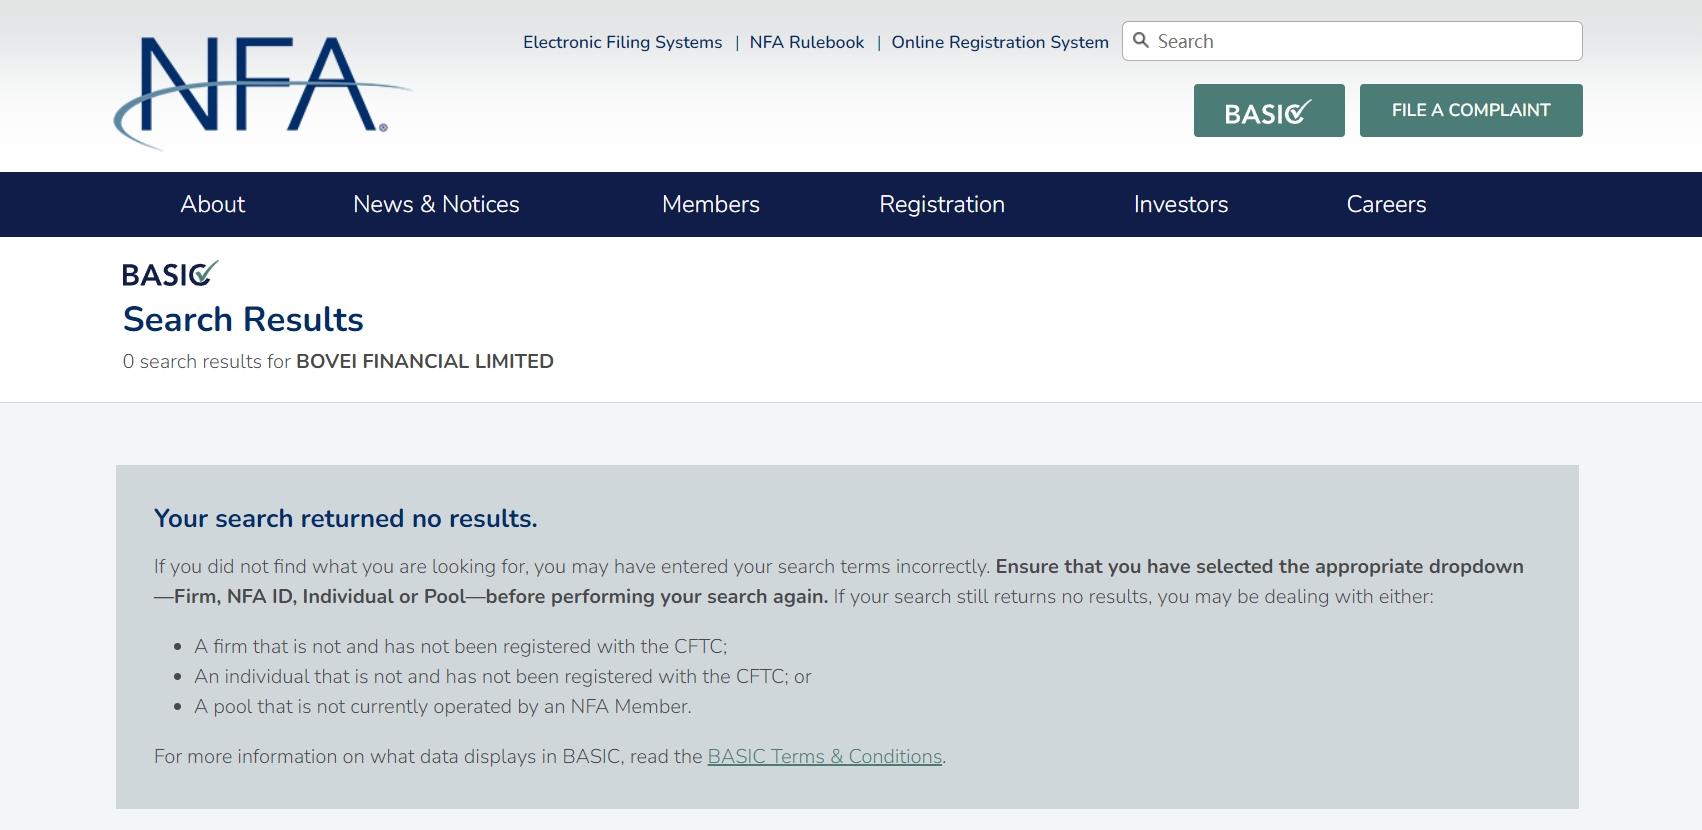This screenshot has width=1702, height=830.
Task: Click 'A firm that is not' bullet text
Action: (460, 646)
